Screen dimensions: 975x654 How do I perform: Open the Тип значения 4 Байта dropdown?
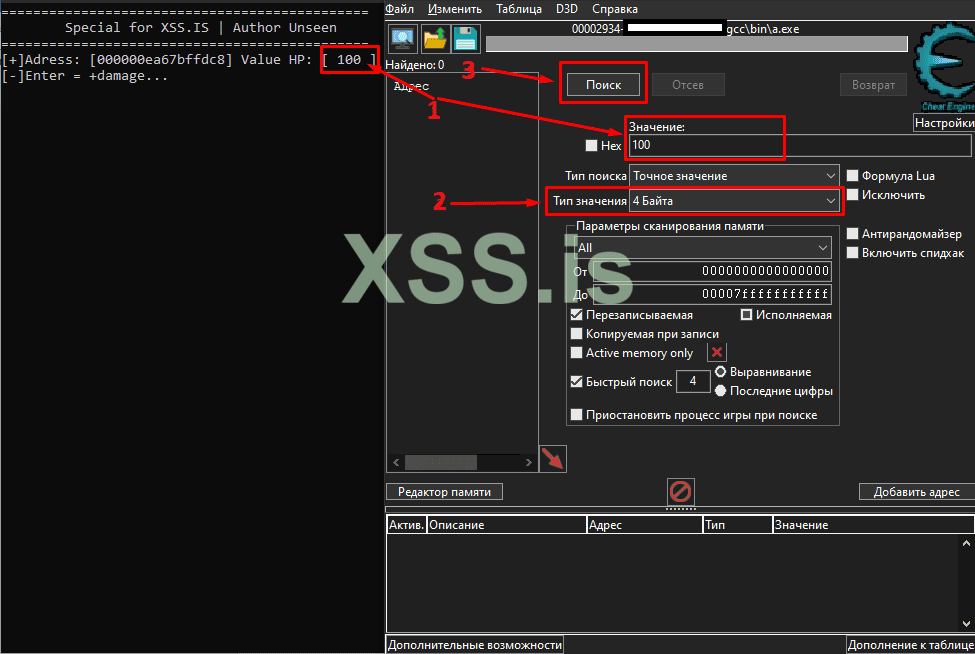coord(734,201)
